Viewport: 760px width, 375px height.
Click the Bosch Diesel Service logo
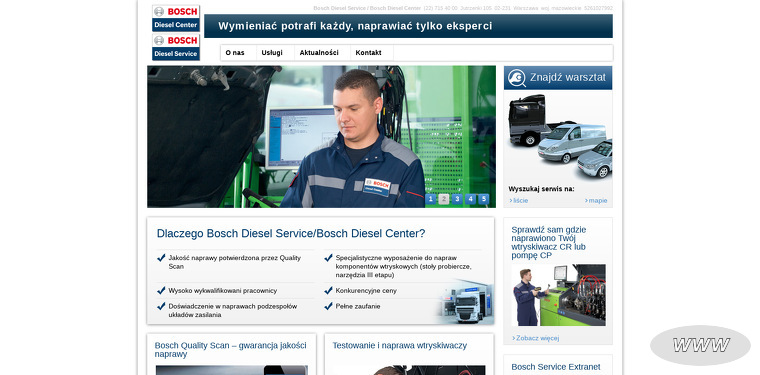coord(176,47)
